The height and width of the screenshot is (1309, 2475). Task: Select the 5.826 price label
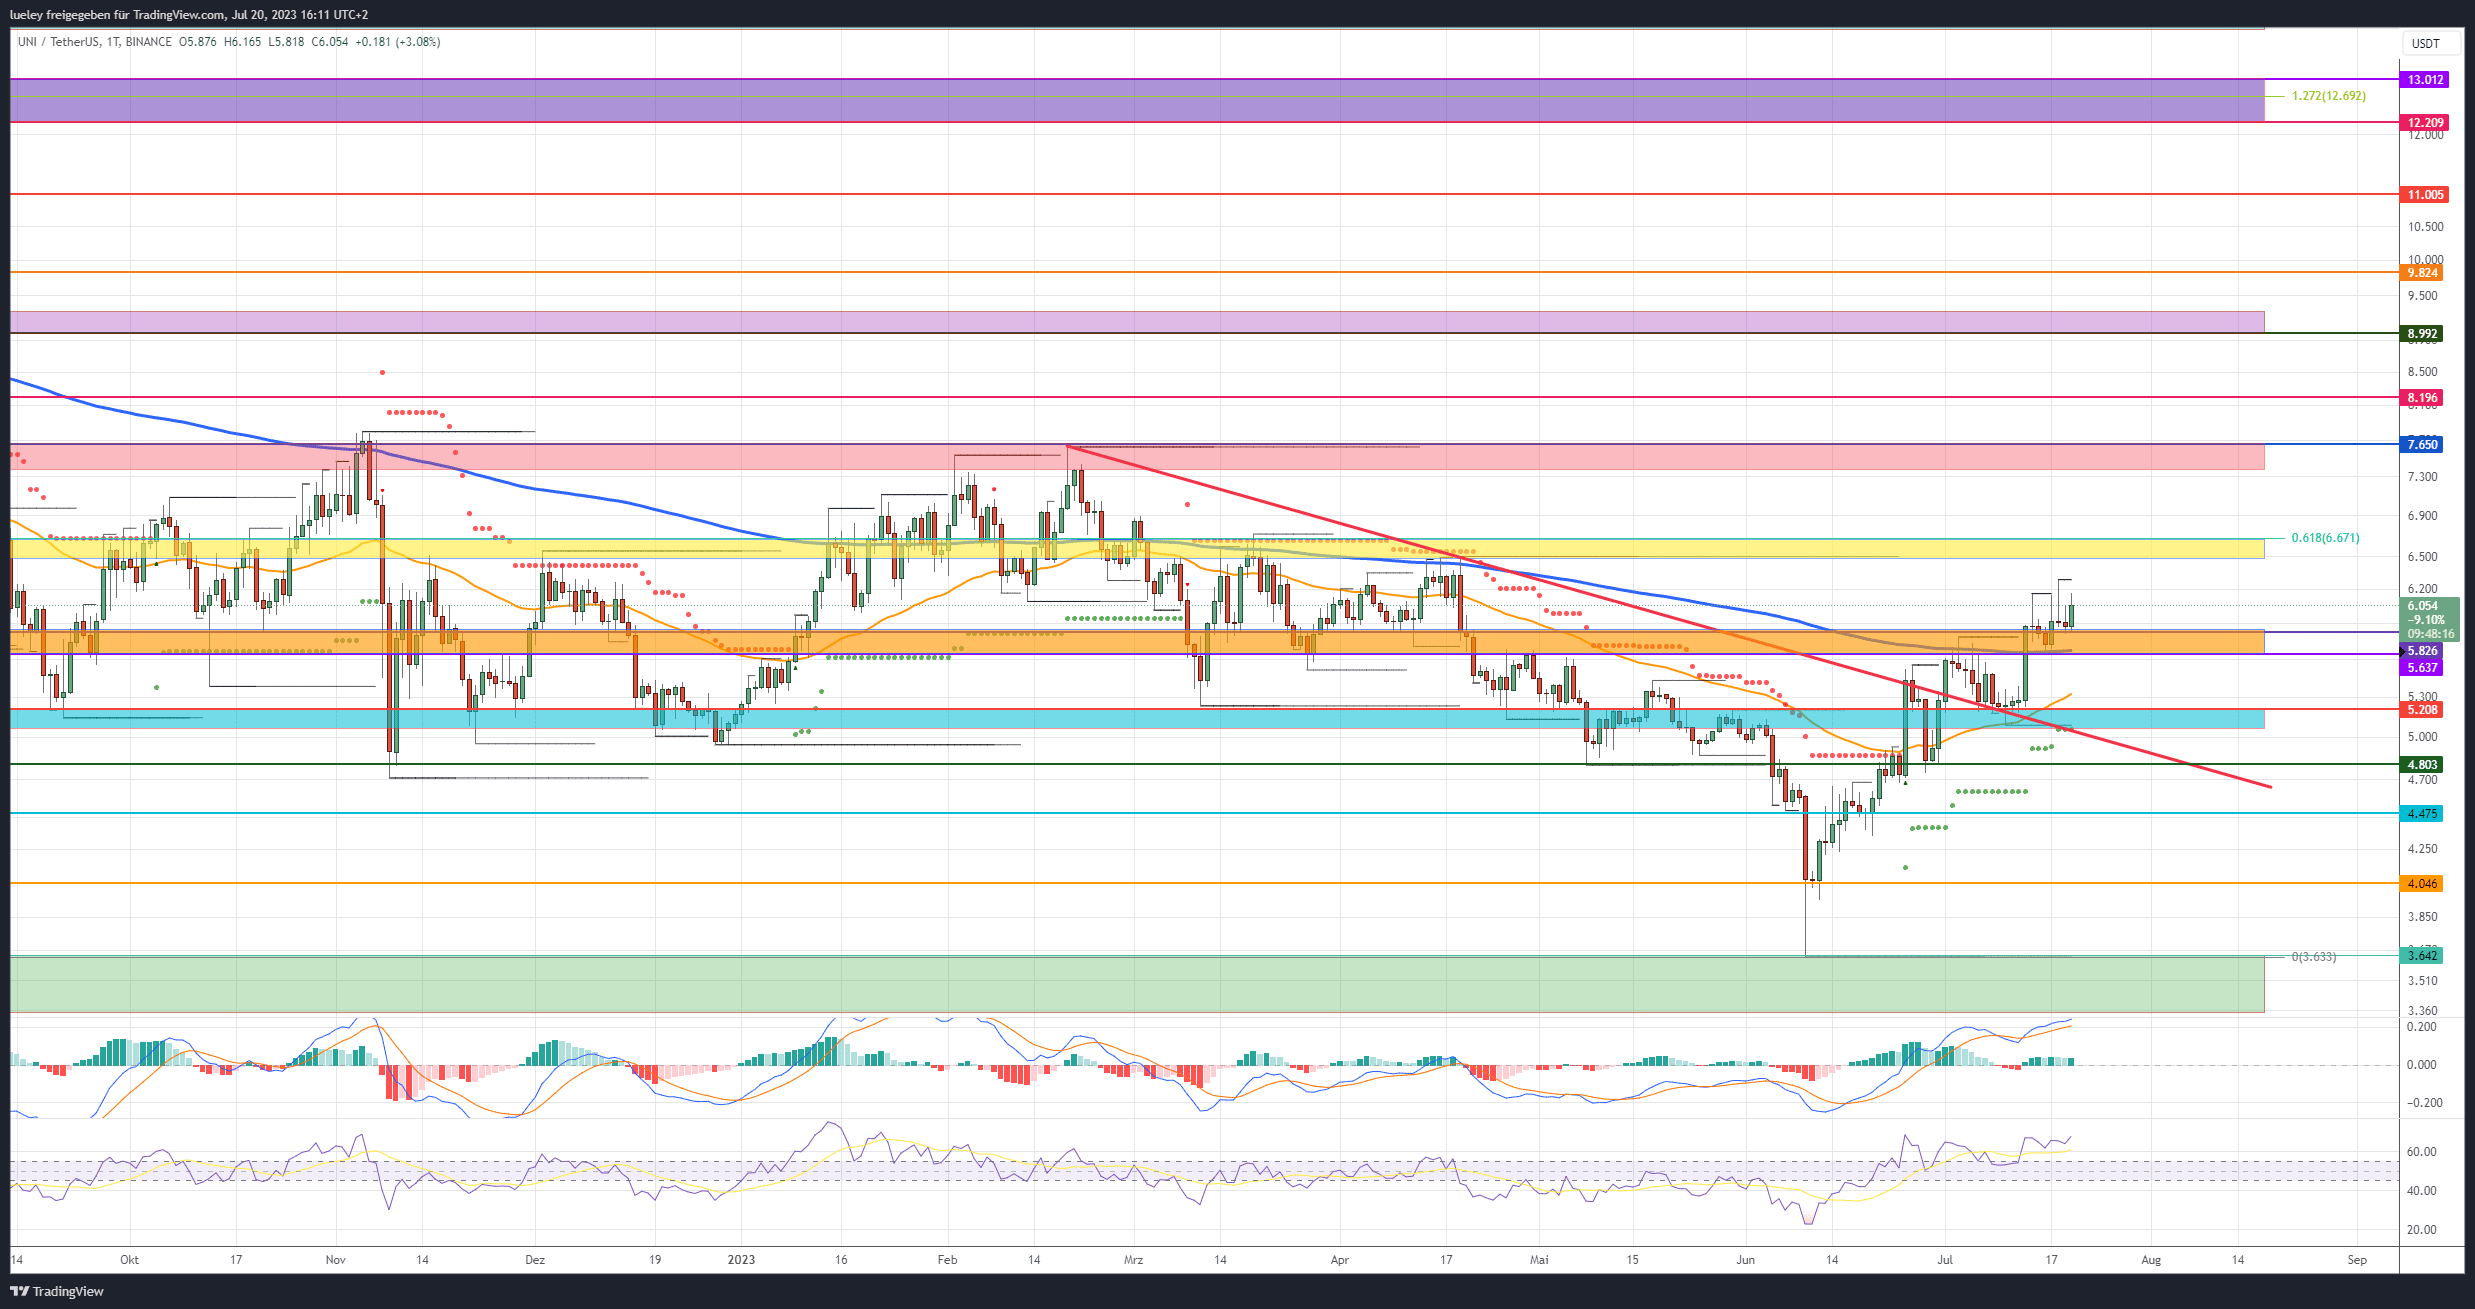2421,651
